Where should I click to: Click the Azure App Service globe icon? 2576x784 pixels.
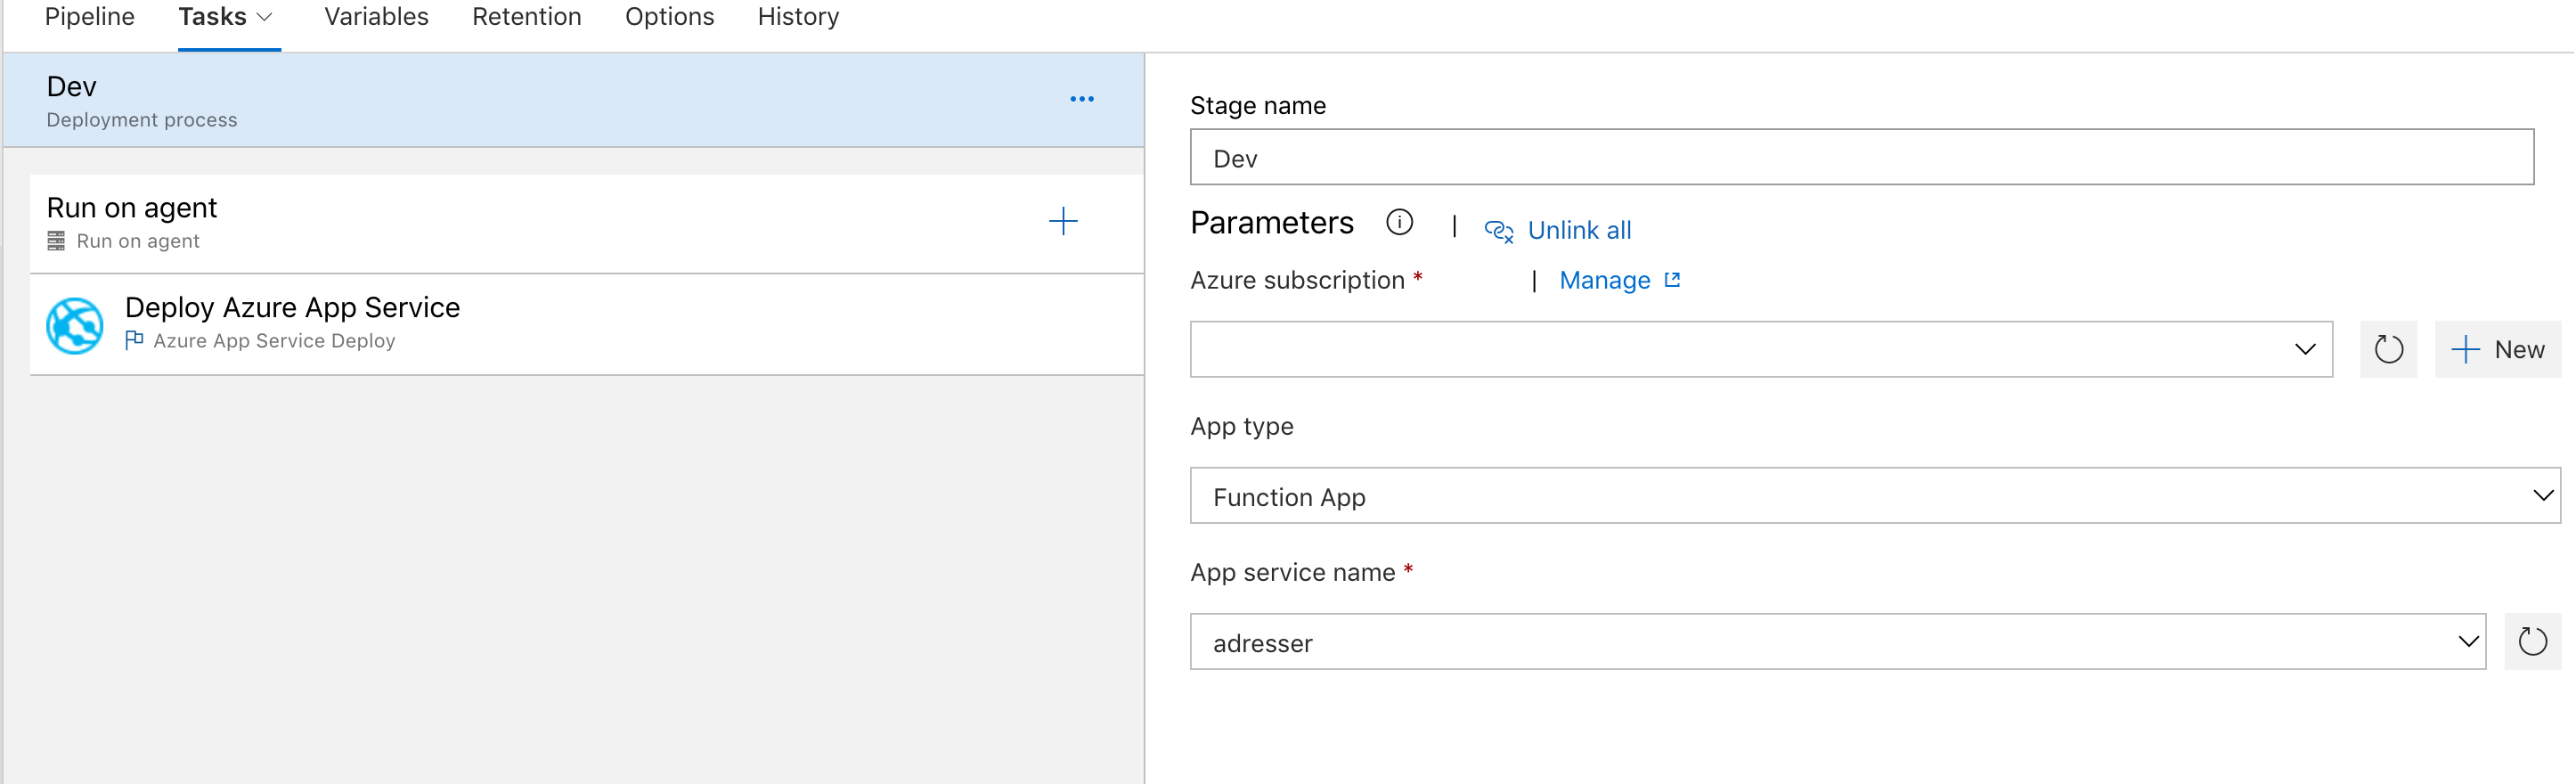(x=75, y=326)
